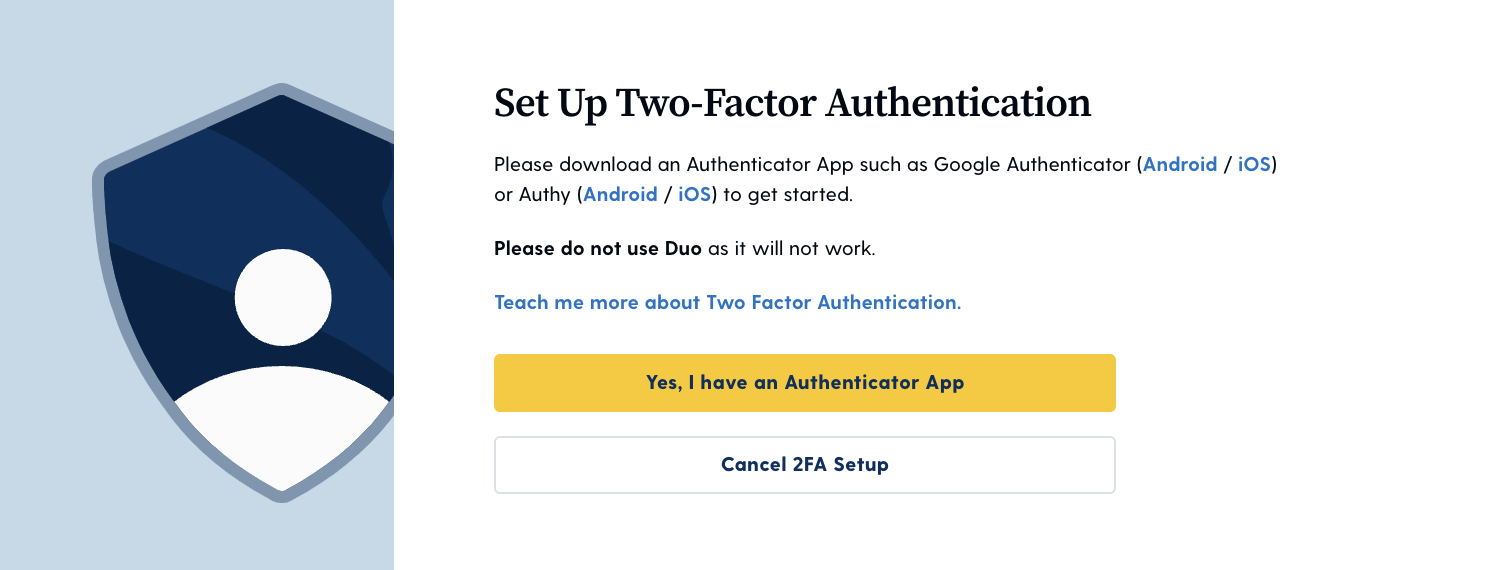This screenshot has width=1486, height=570.
Task: Click the words Google Authenticator in the paragraph
Action: 1031,165
